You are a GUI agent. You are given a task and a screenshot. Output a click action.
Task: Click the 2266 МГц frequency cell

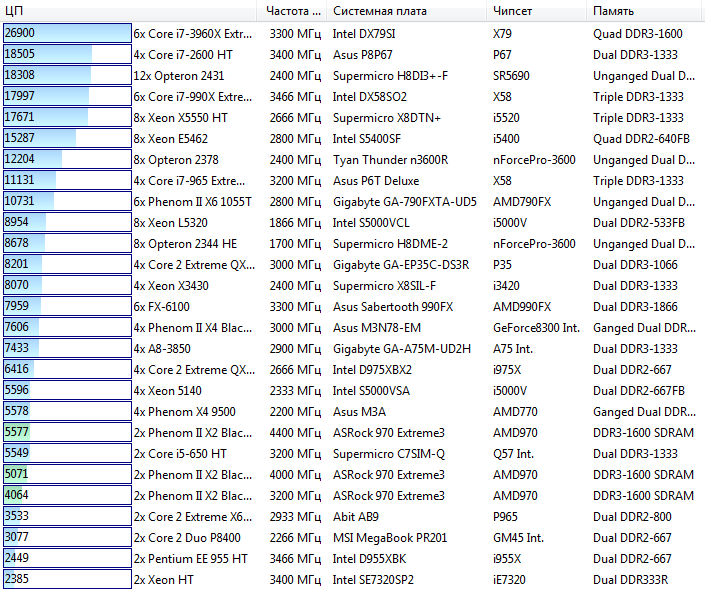[295, 537]
